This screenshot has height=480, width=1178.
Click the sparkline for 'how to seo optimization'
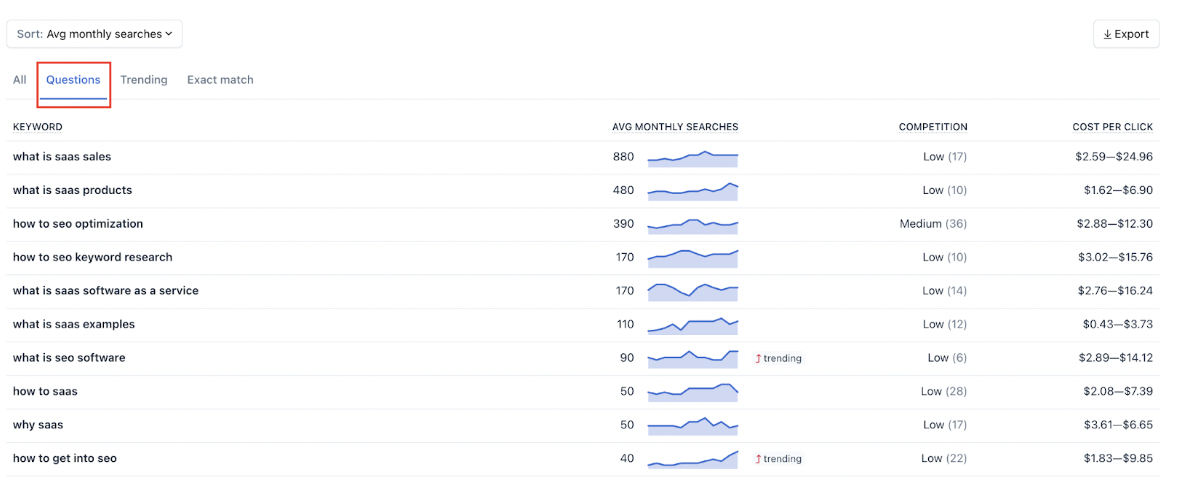(x=693, y=225)
